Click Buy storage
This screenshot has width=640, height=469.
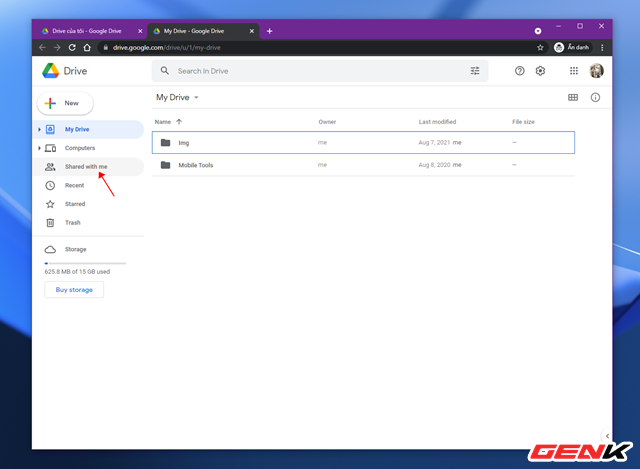point(74,290)
